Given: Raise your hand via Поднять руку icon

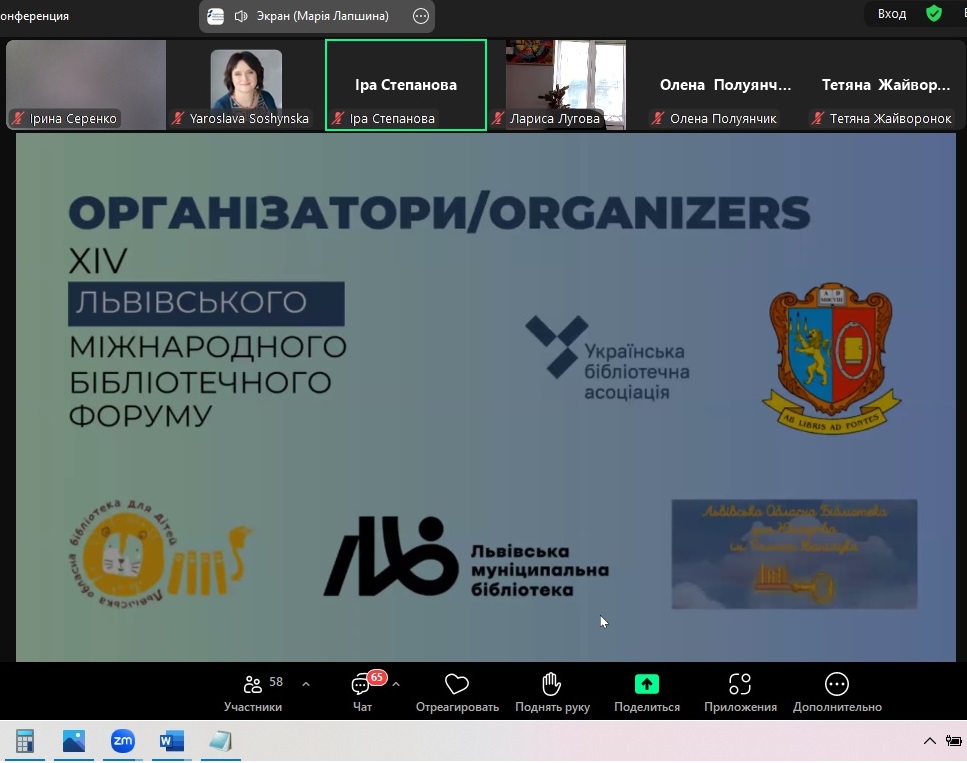Looking at the screenshot, I should [x=550, y=684].
